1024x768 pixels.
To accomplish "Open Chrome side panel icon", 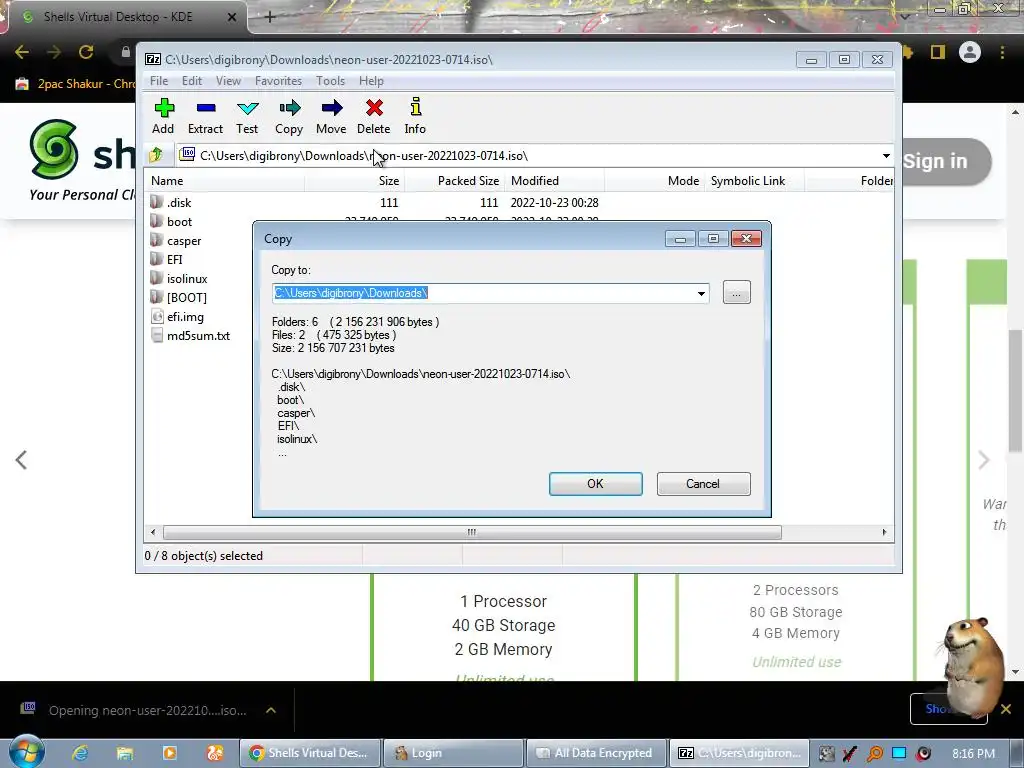I will 938,52.
